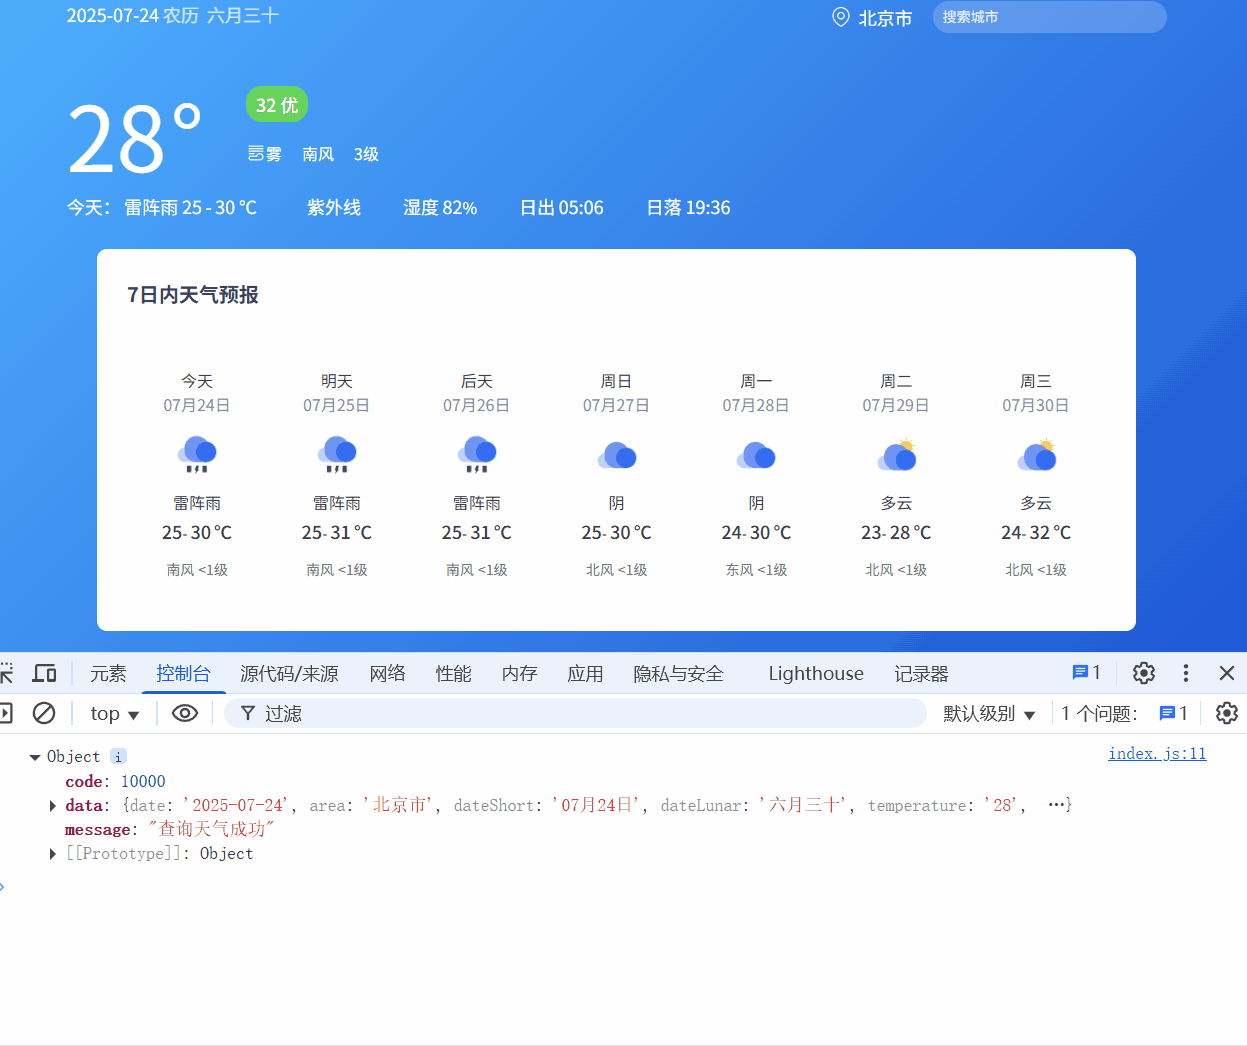Click overcast cloud icon for 周一 07月28日

coord(757,456)
